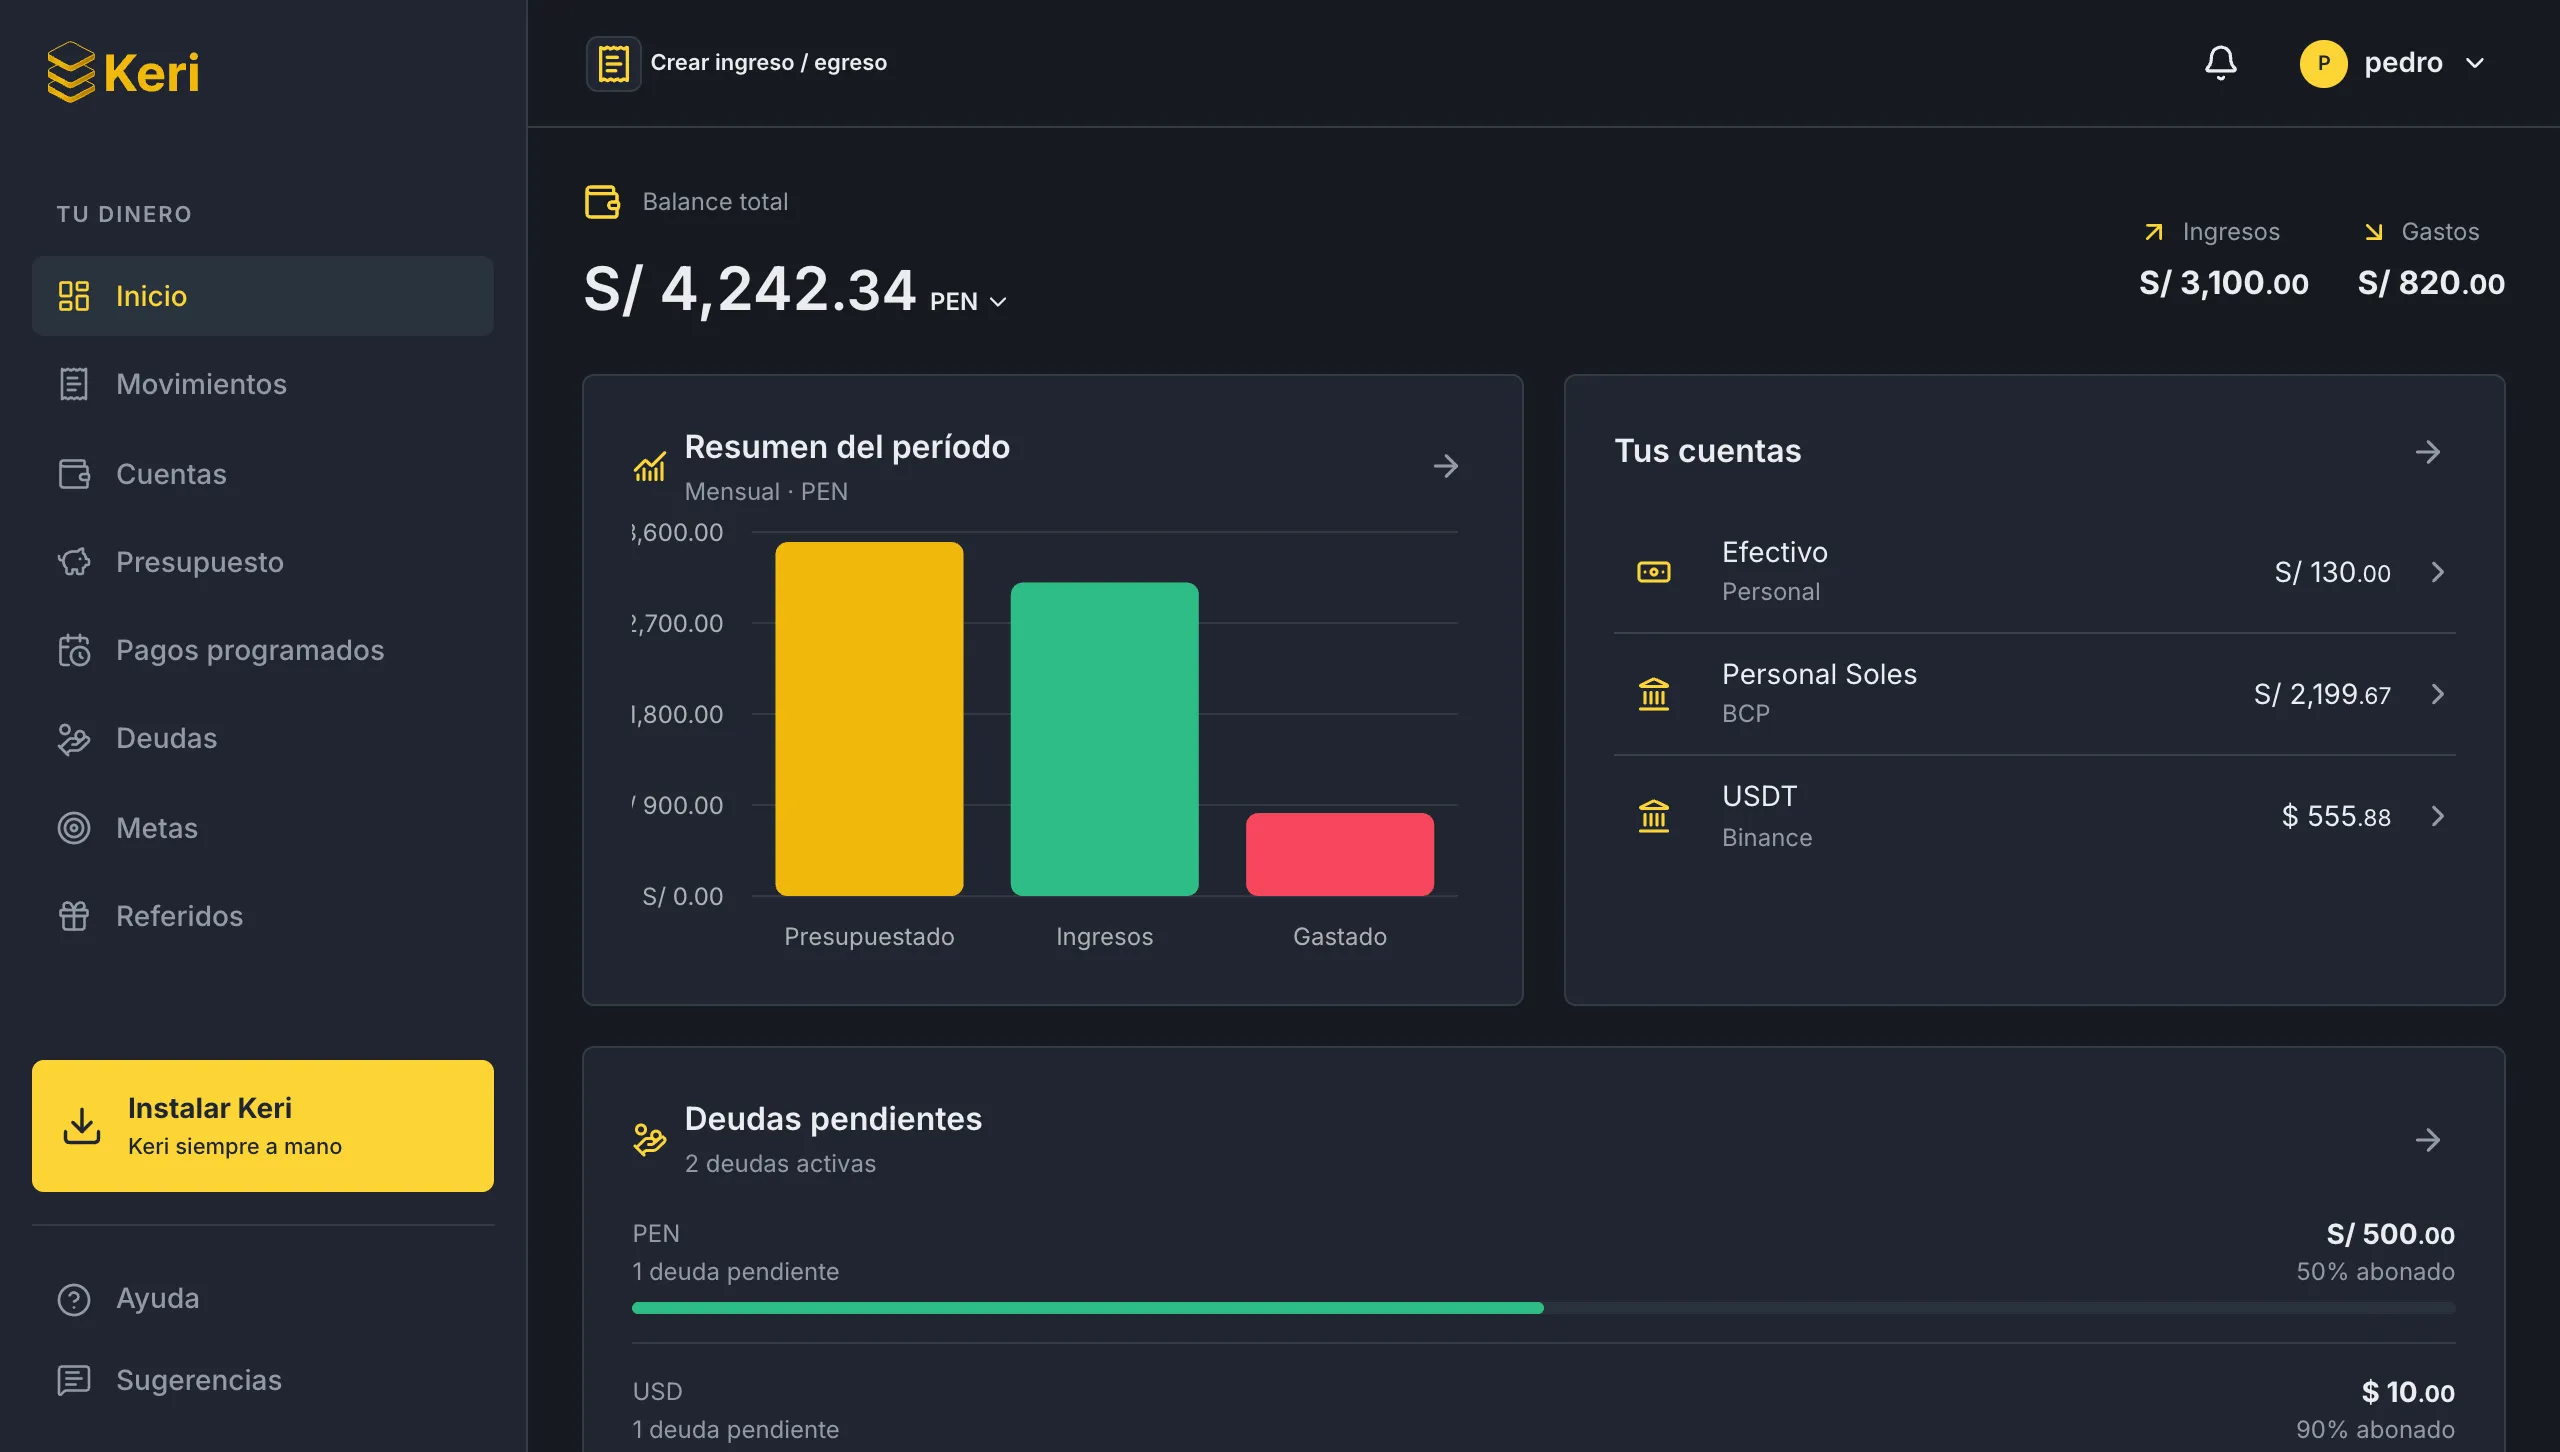
Task: Expand the USDT Binance account chevron
Action: [2437, 816]
